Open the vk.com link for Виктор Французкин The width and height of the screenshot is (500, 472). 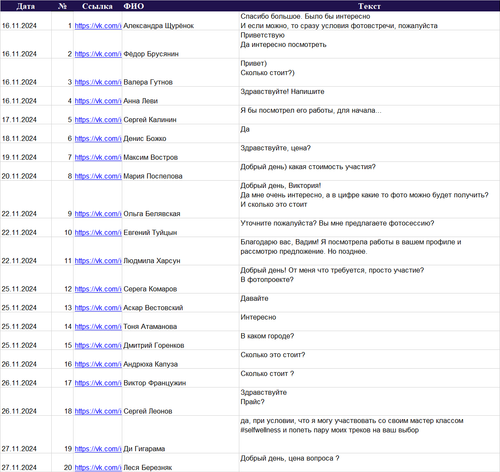pos(98,383)
